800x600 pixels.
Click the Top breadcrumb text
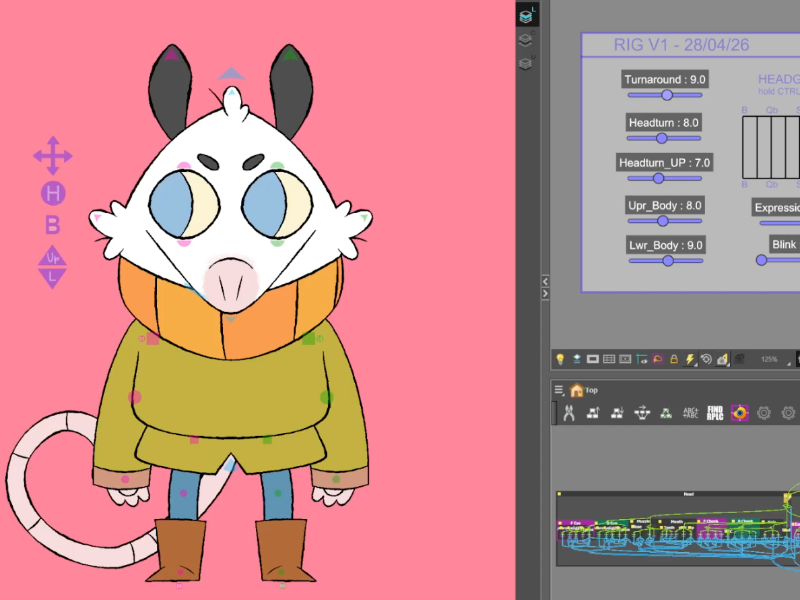tap(591, 390)
